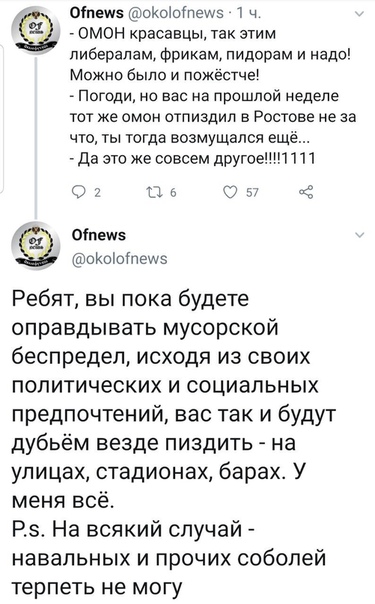This screenshot has height=604, width=375.
Task: Tap @okolofnews handle next to timestamp
Action: click(x=175, y=13)
